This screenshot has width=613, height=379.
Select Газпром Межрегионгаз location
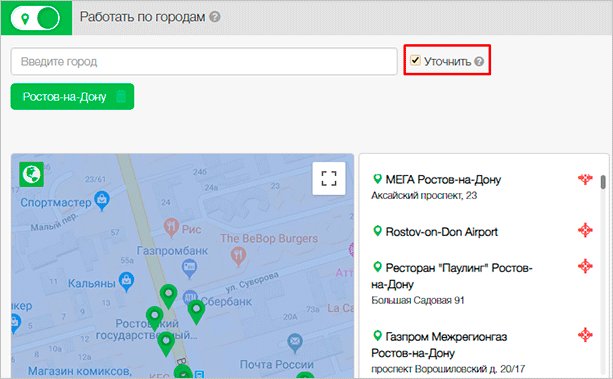(439, 345)
